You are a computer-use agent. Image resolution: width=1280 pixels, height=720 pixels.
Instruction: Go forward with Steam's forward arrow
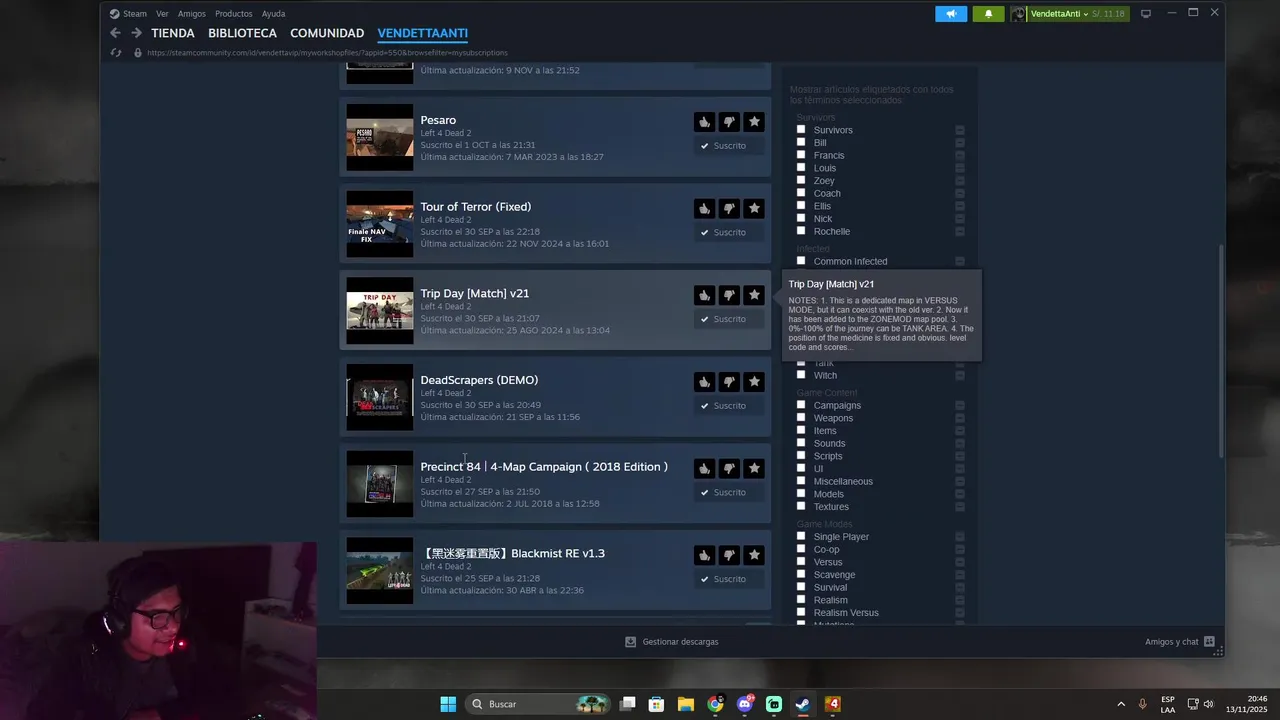(137, 33)
